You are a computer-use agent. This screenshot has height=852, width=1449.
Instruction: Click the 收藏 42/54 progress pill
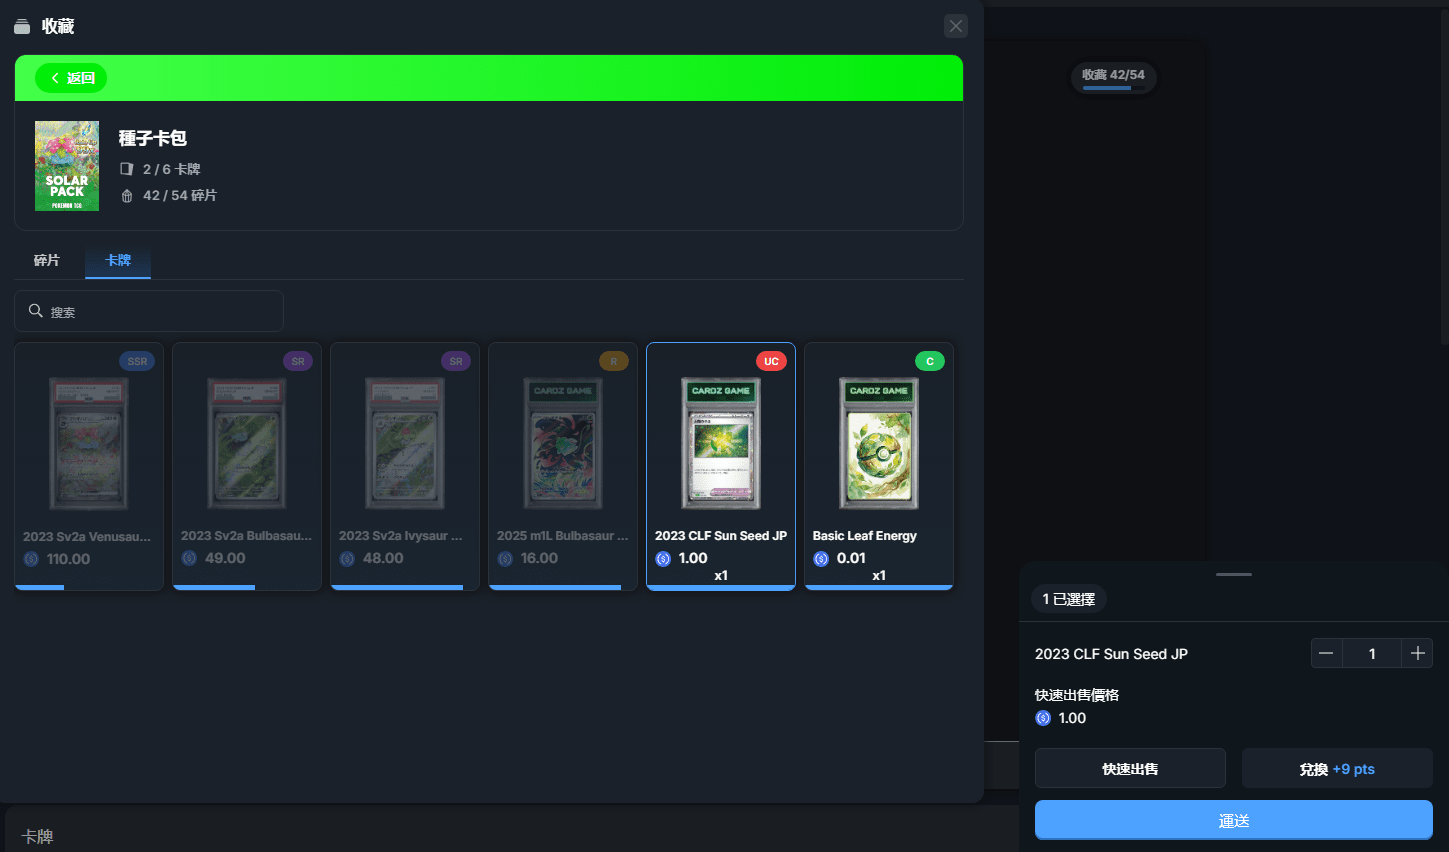pyautogui.click(x=1113, y=77)
